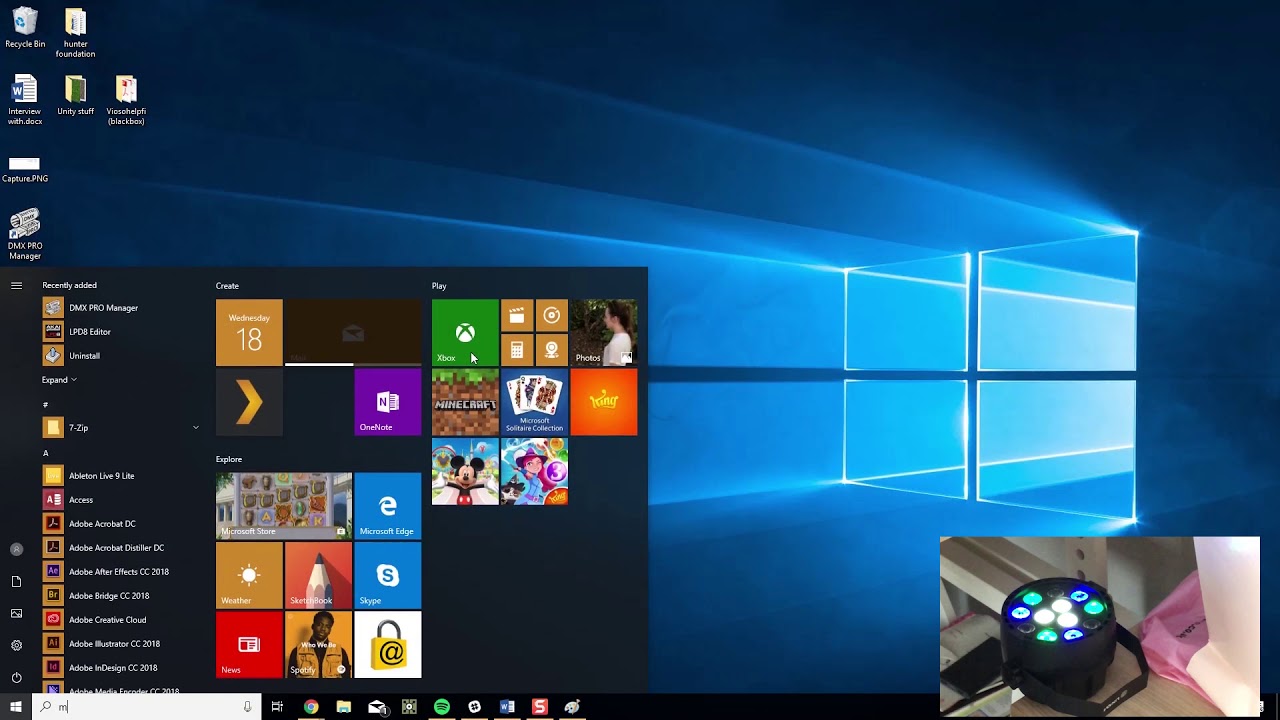This screenshot has height=720, width=1280.
Task: Open Task View from the taskbar
Action: [x=277, y=707]
